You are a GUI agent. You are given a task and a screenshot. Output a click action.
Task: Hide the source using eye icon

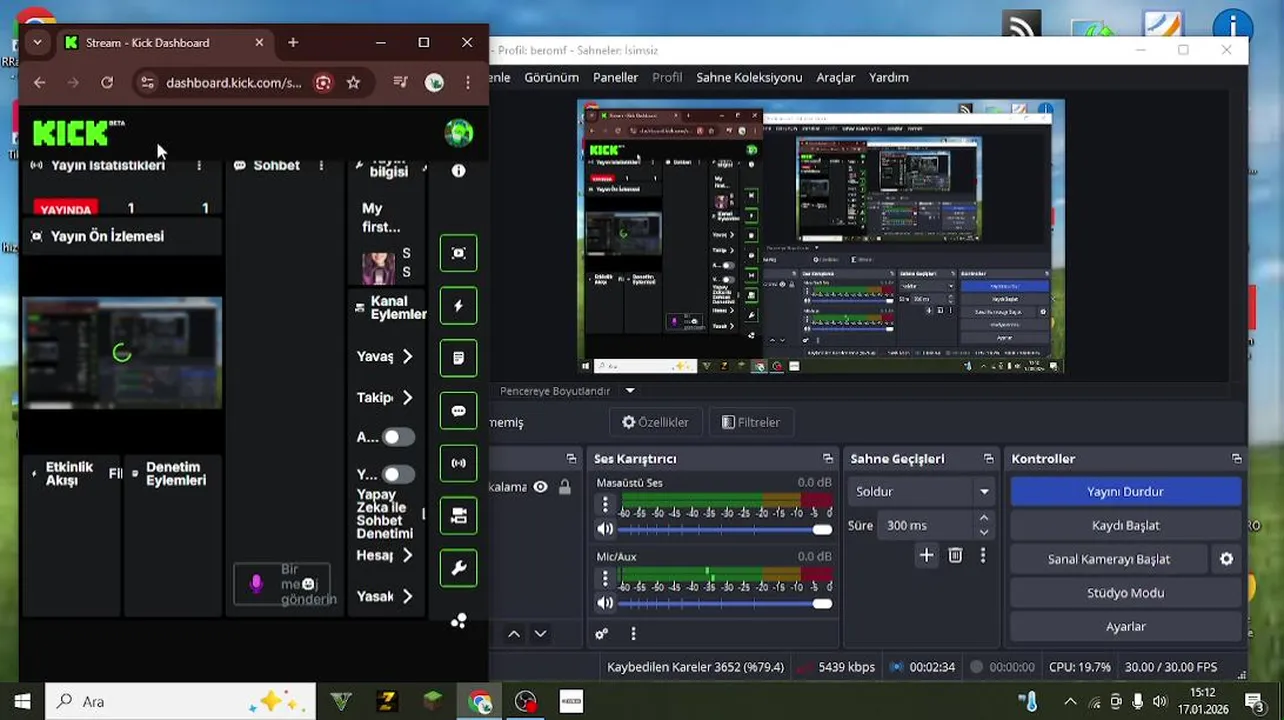click(x=540, y=487)
